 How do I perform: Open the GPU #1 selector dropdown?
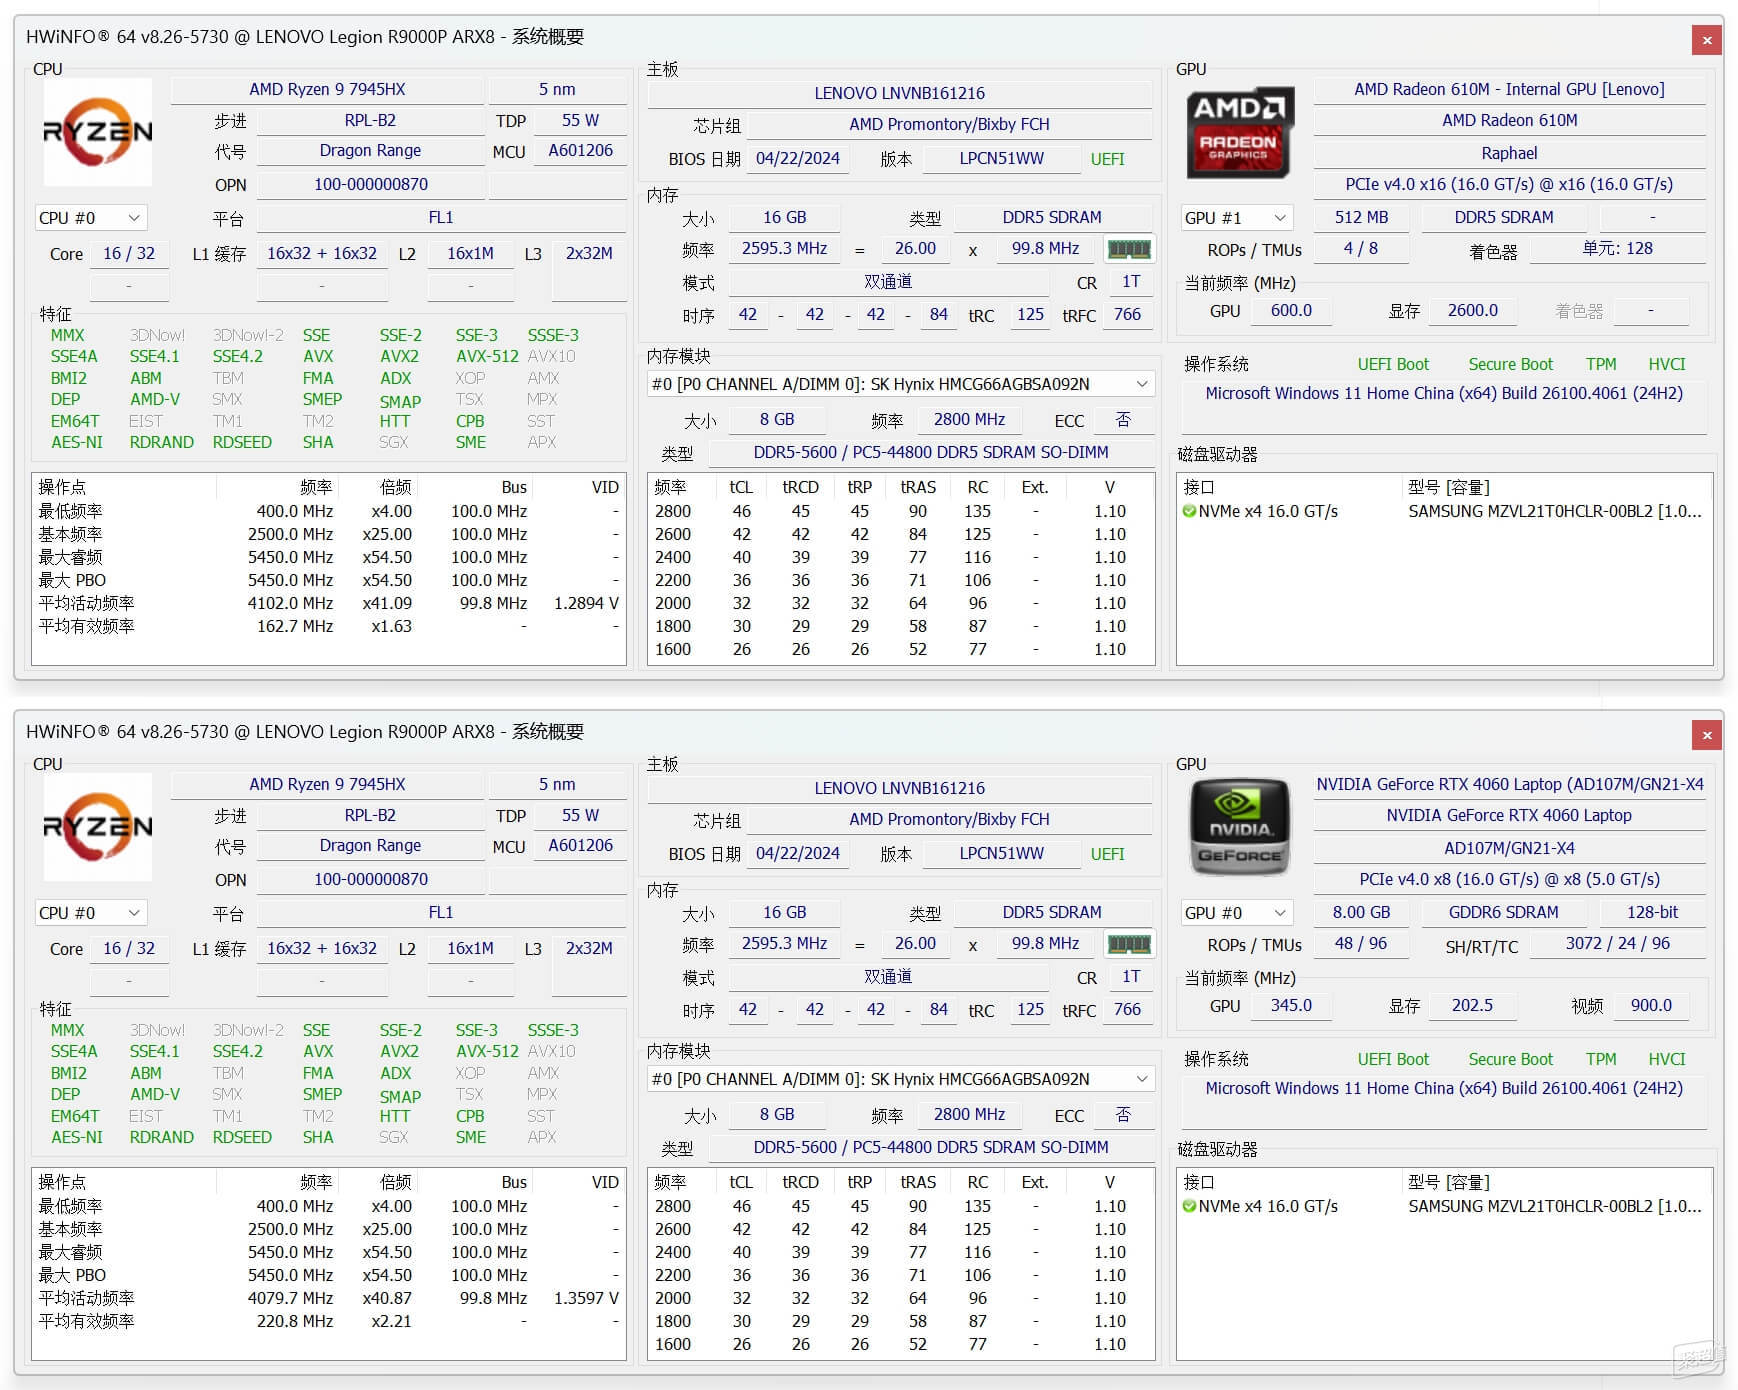1237,218
